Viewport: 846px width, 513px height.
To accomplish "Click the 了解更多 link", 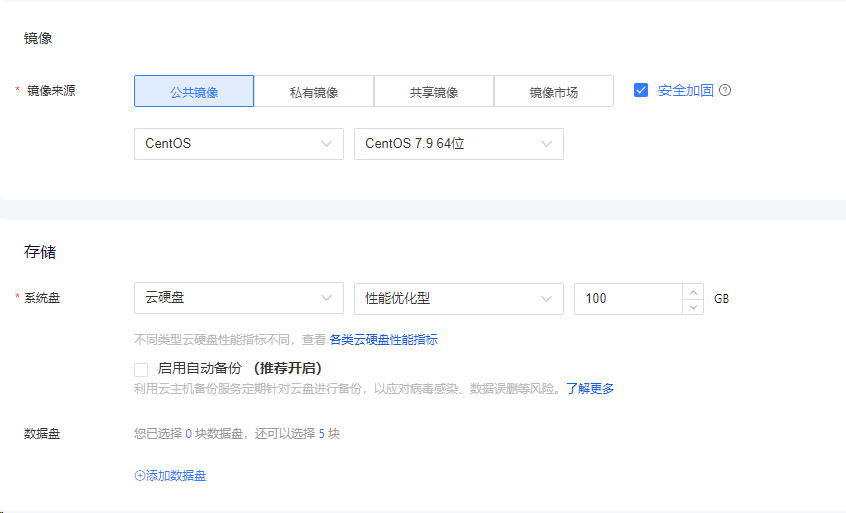I will click(x=590, y=388).
